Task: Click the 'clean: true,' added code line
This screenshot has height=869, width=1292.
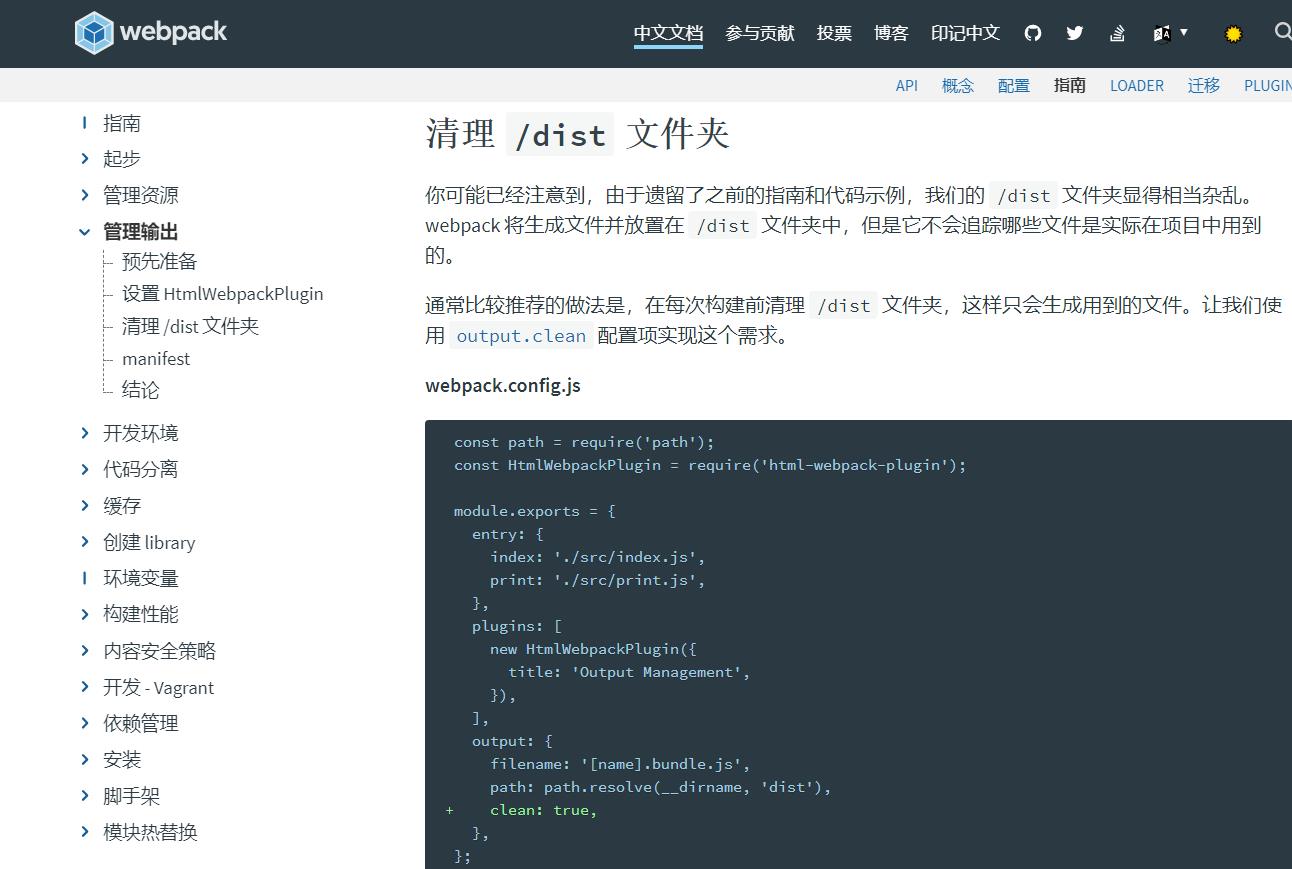Action: pyautogui.click(x=543, y=810)
